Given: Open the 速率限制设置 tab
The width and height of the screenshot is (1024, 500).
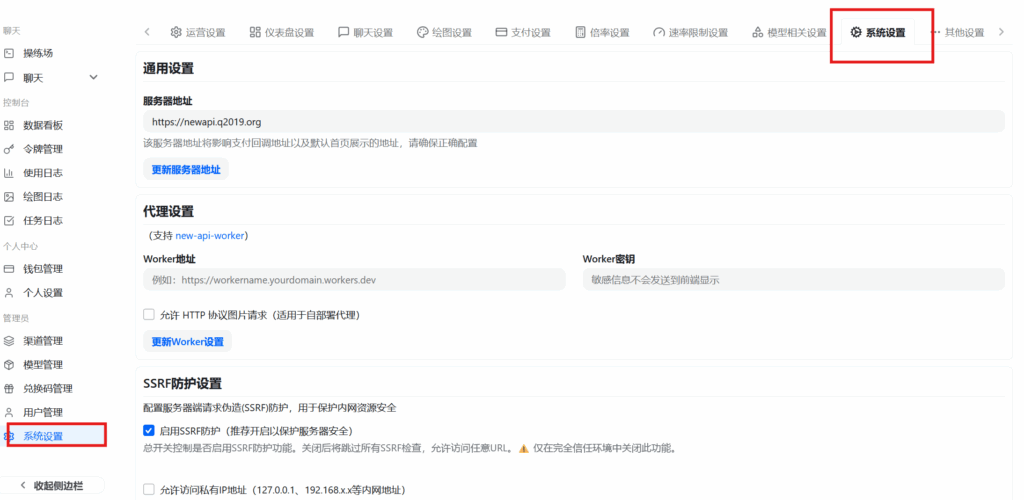Looking at the screenshot, I should click(691, 32).
